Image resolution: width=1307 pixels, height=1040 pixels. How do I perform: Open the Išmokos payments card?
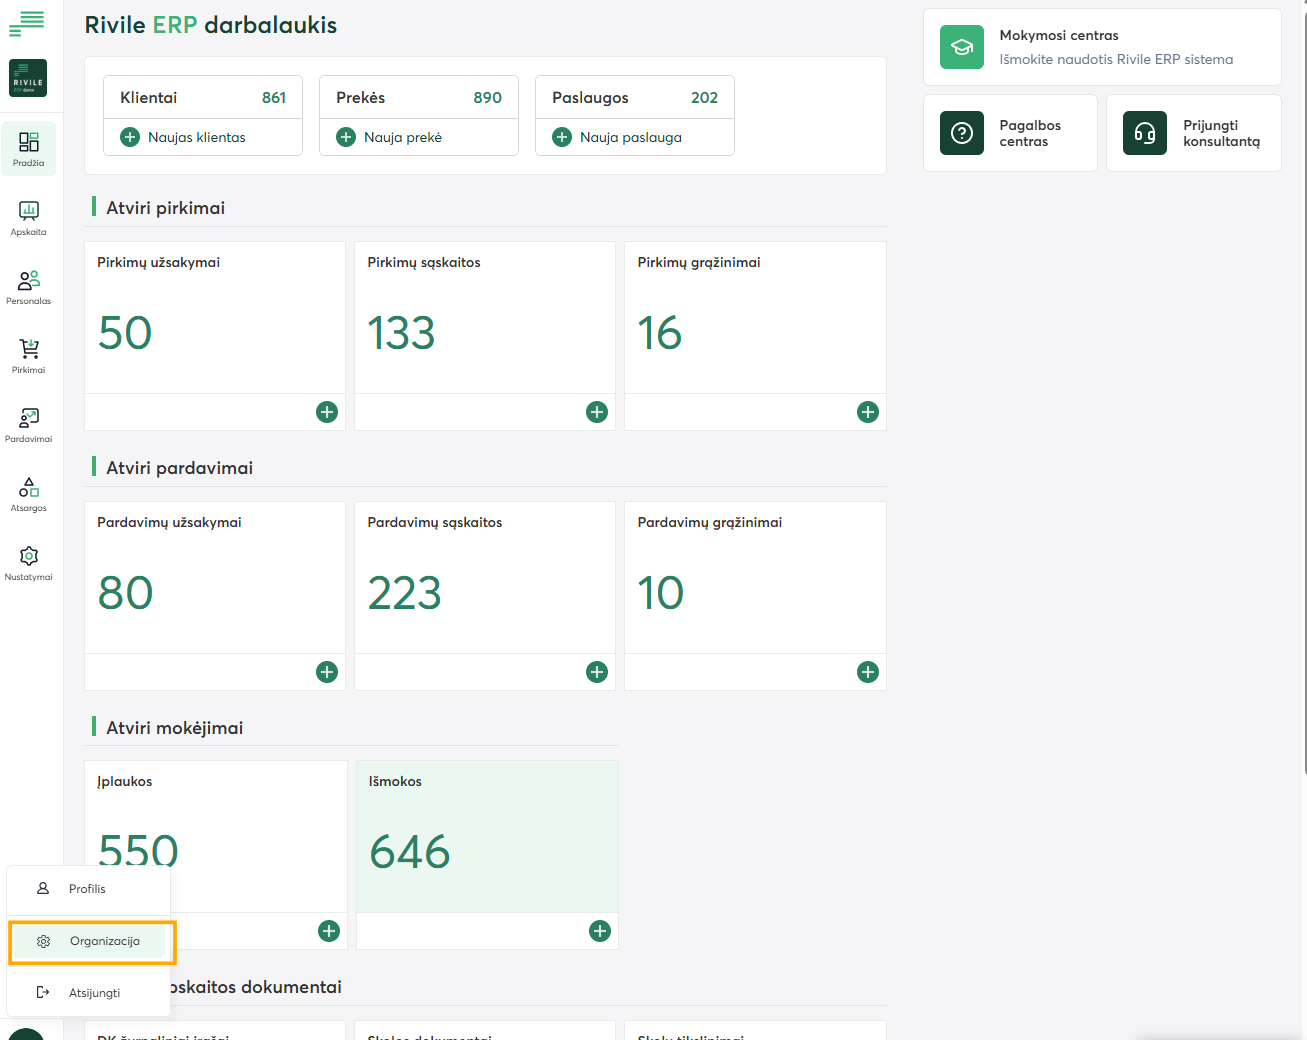click(487, 840)
